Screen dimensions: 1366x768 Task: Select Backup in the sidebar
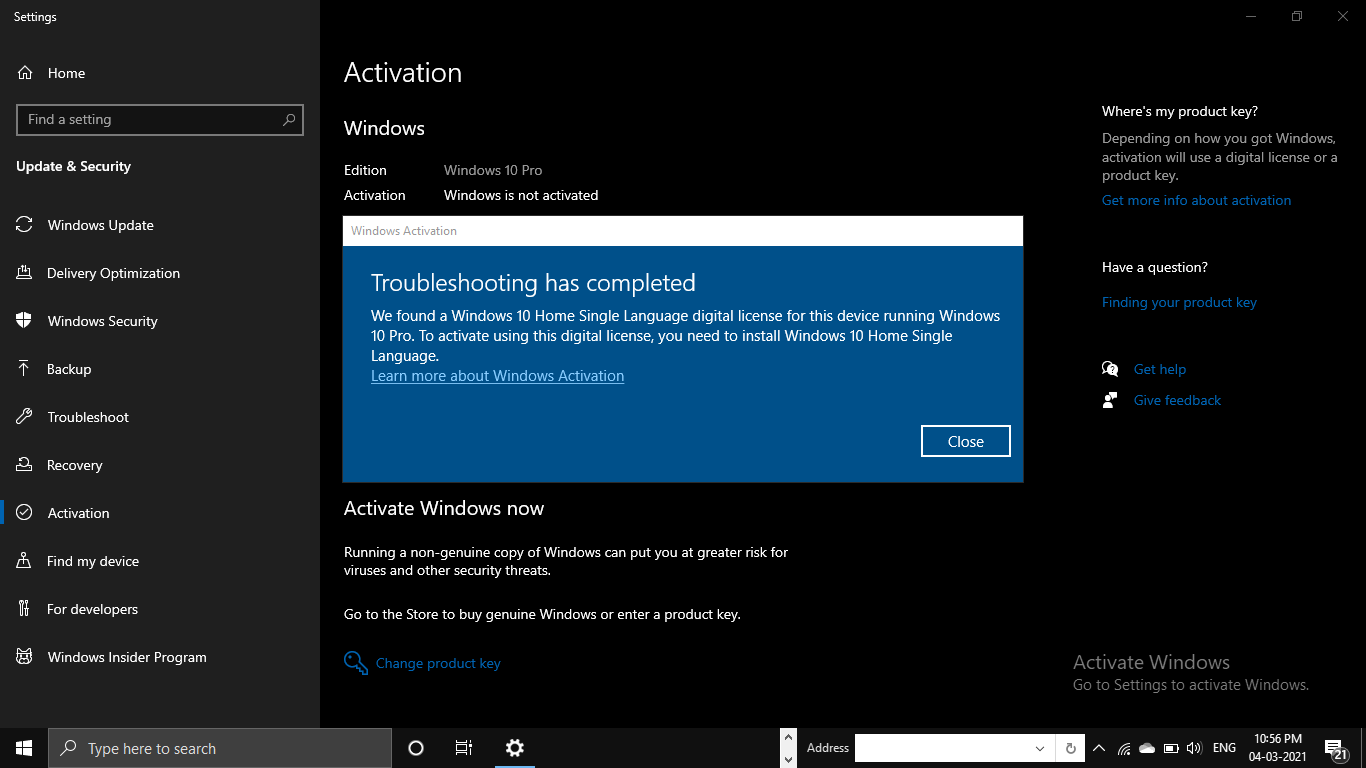[69, 369]
